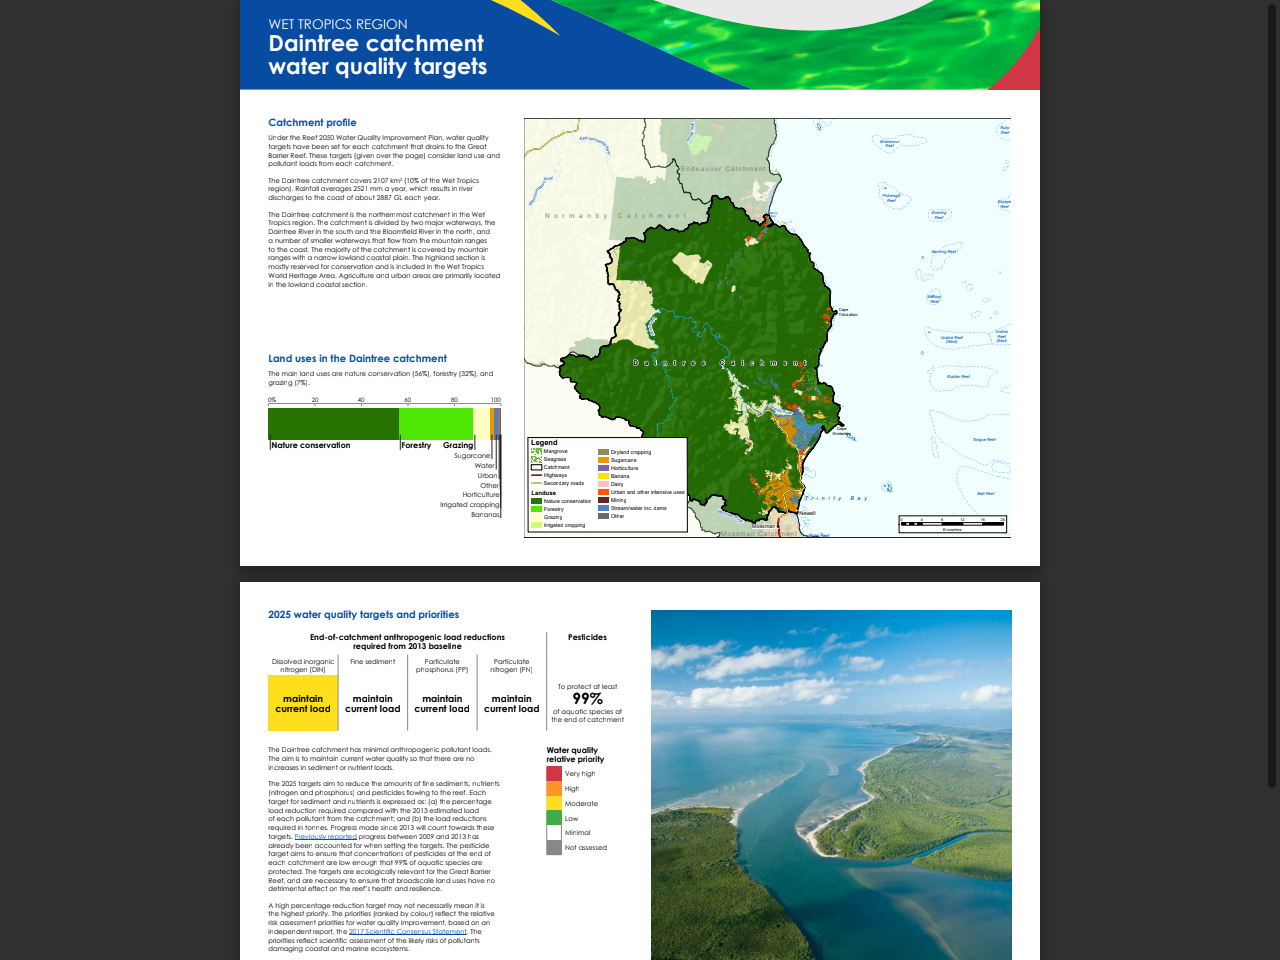Click the yellow maintain current load DIN cell
This screenshot has height=960, width=1280.
(x=303, y=703)
